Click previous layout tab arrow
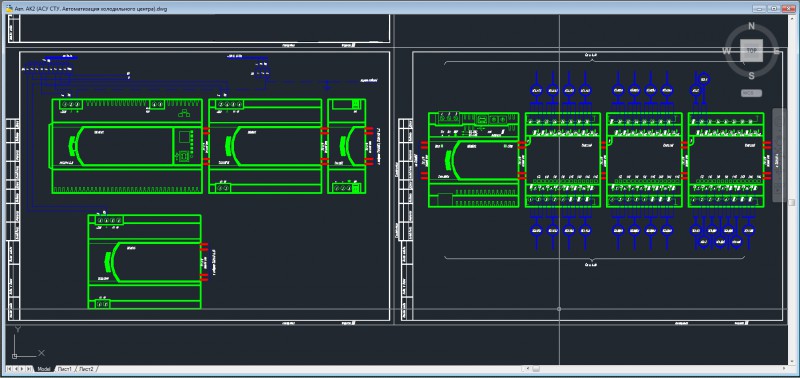 (x=16, y=369)
